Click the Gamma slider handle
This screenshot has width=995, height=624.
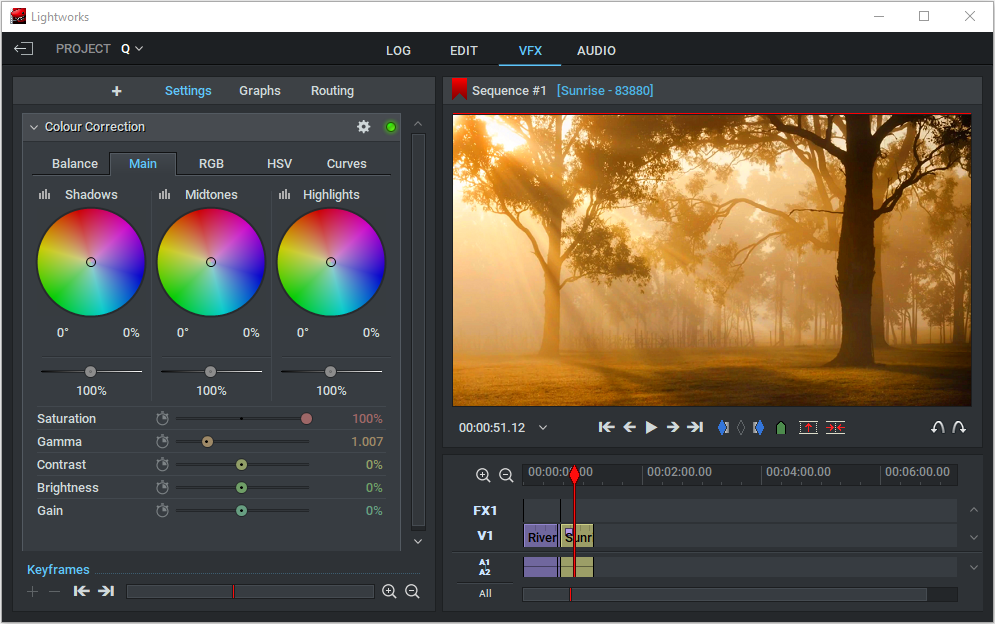[208, 441]
